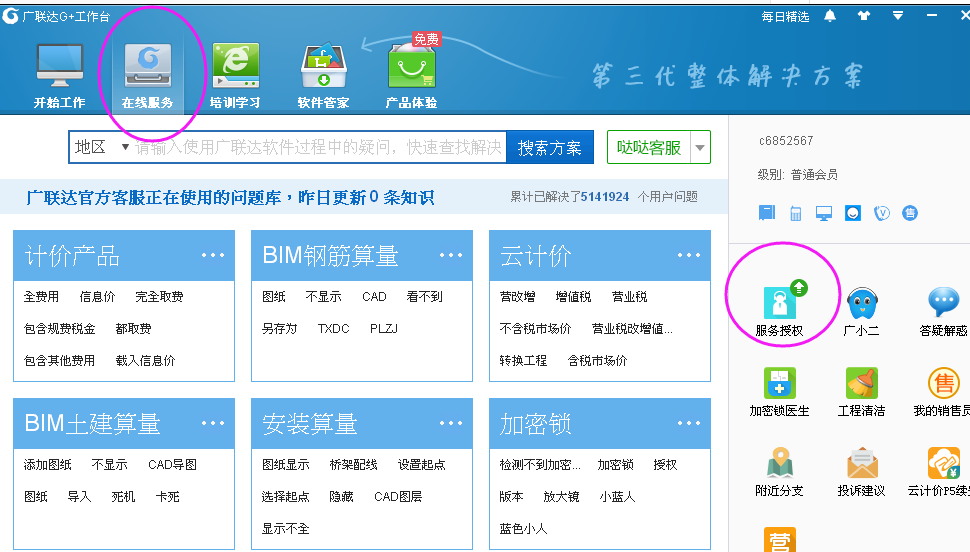The image size is (970, 552).
Task: Open the 云计价P5 cloud icon
Action: [943, 463]
